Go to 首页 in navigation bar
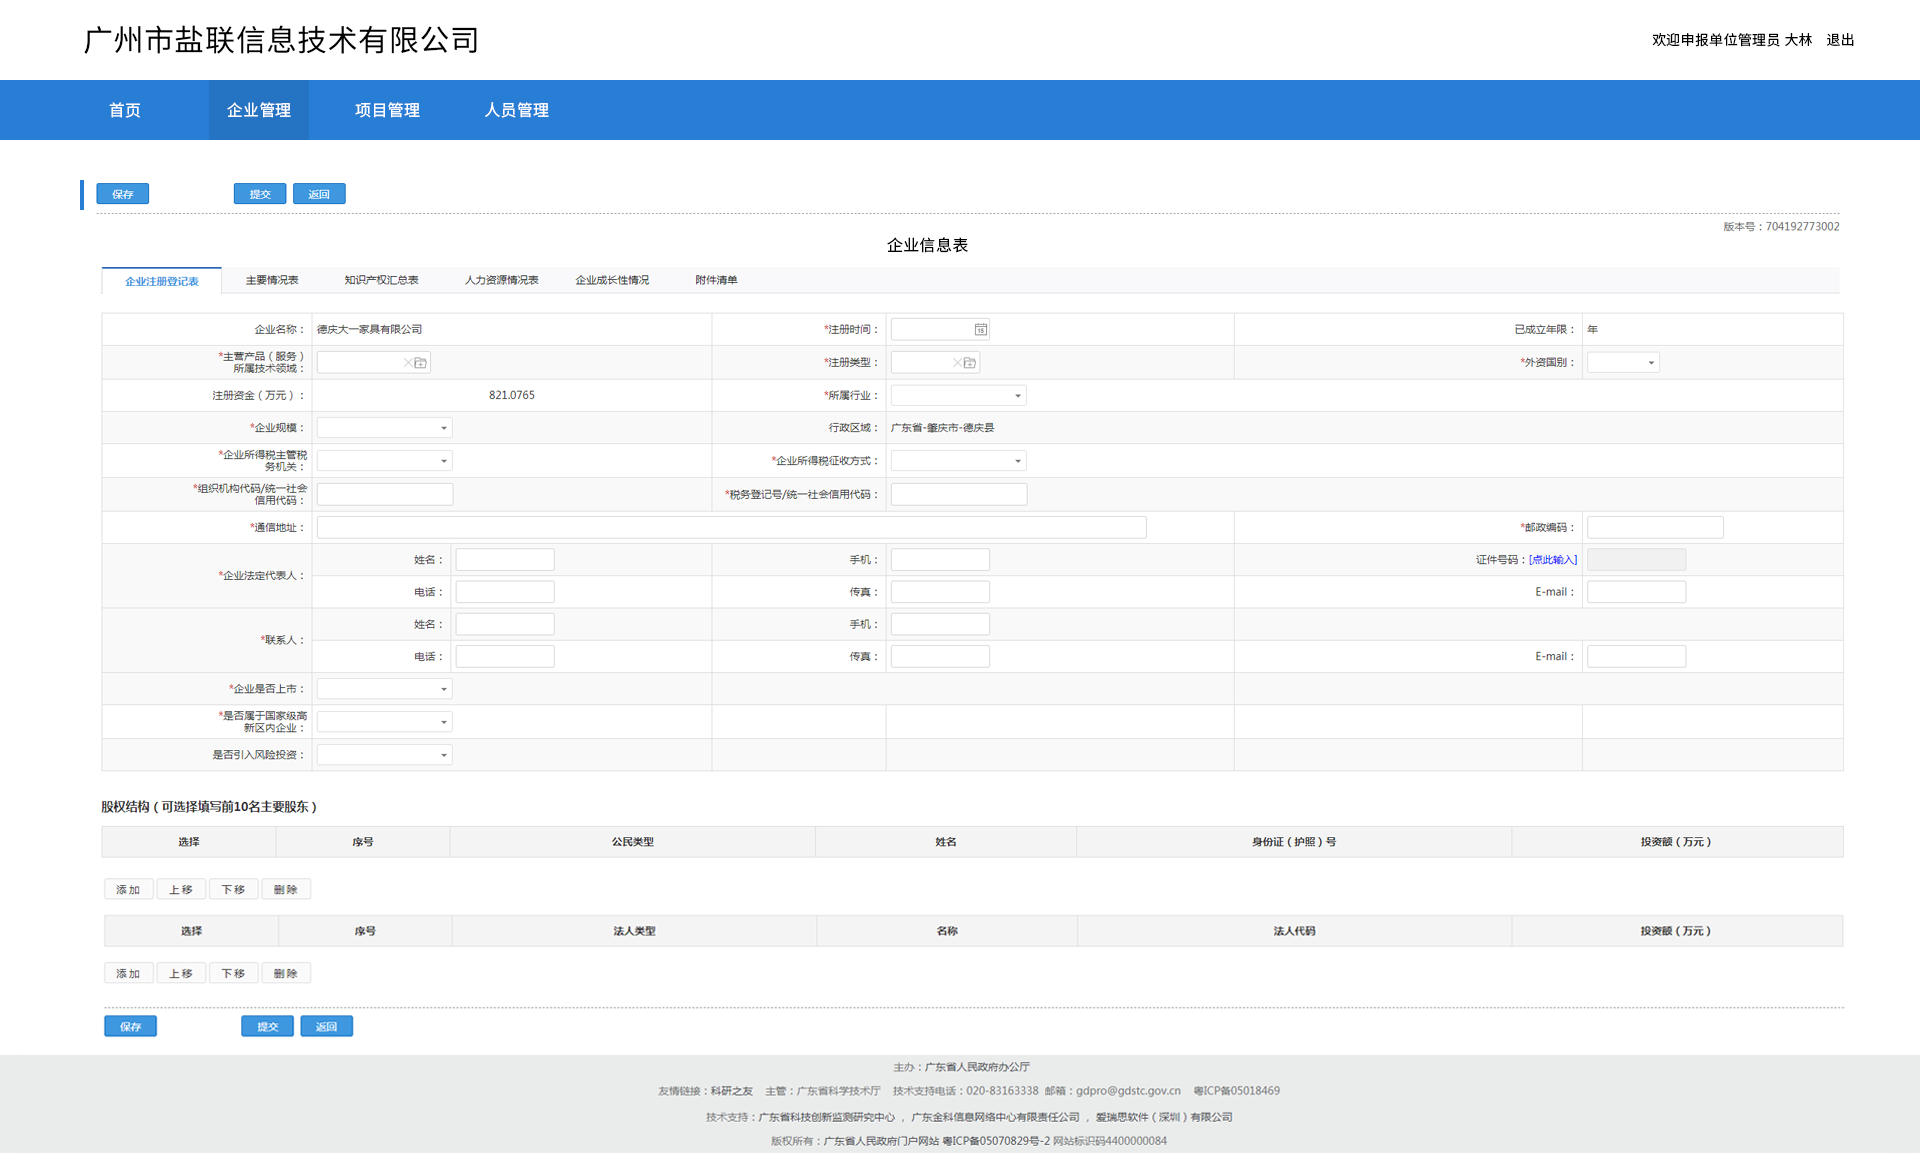 (x=125, y=110)
